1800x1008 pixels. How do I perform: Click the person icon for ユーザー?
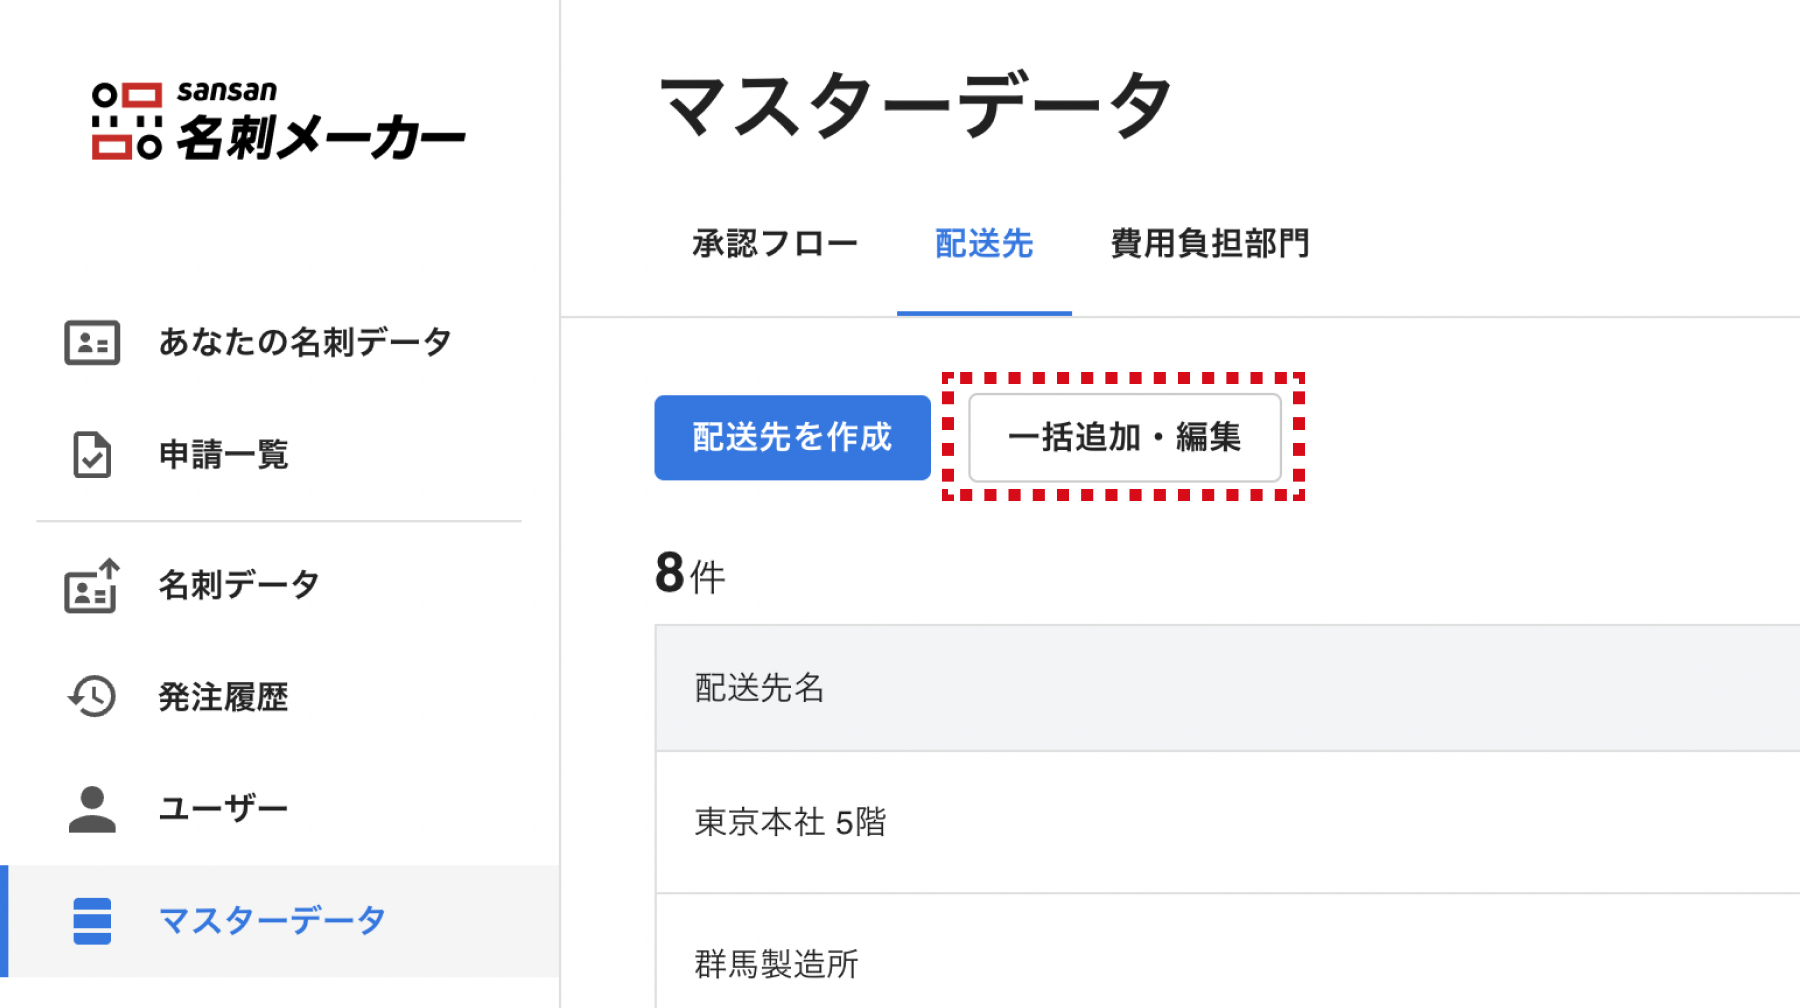tap(92, 809)
